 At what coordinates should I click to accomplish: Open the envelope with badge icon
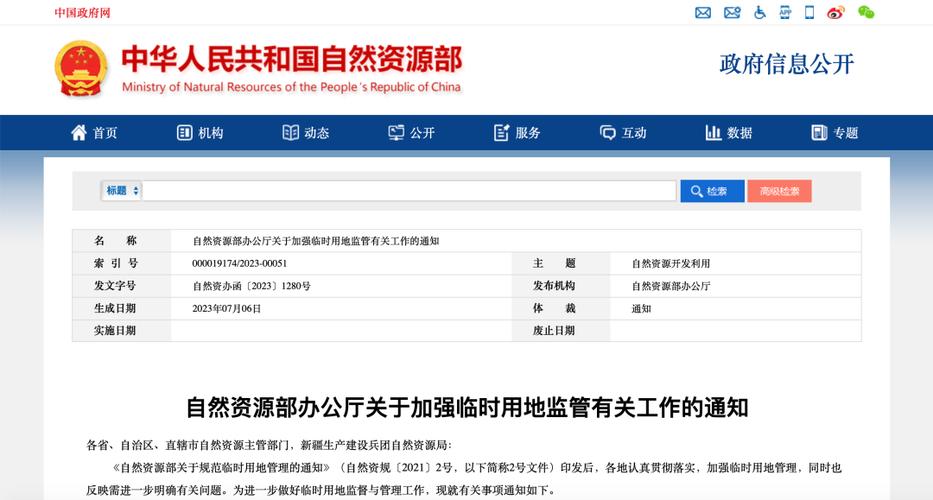click(x=732, y=12)
